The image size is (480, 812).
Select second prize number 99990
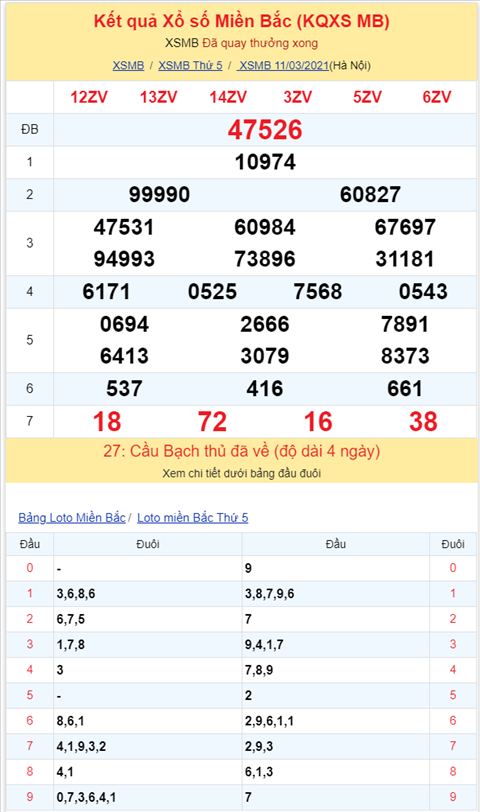159,195
